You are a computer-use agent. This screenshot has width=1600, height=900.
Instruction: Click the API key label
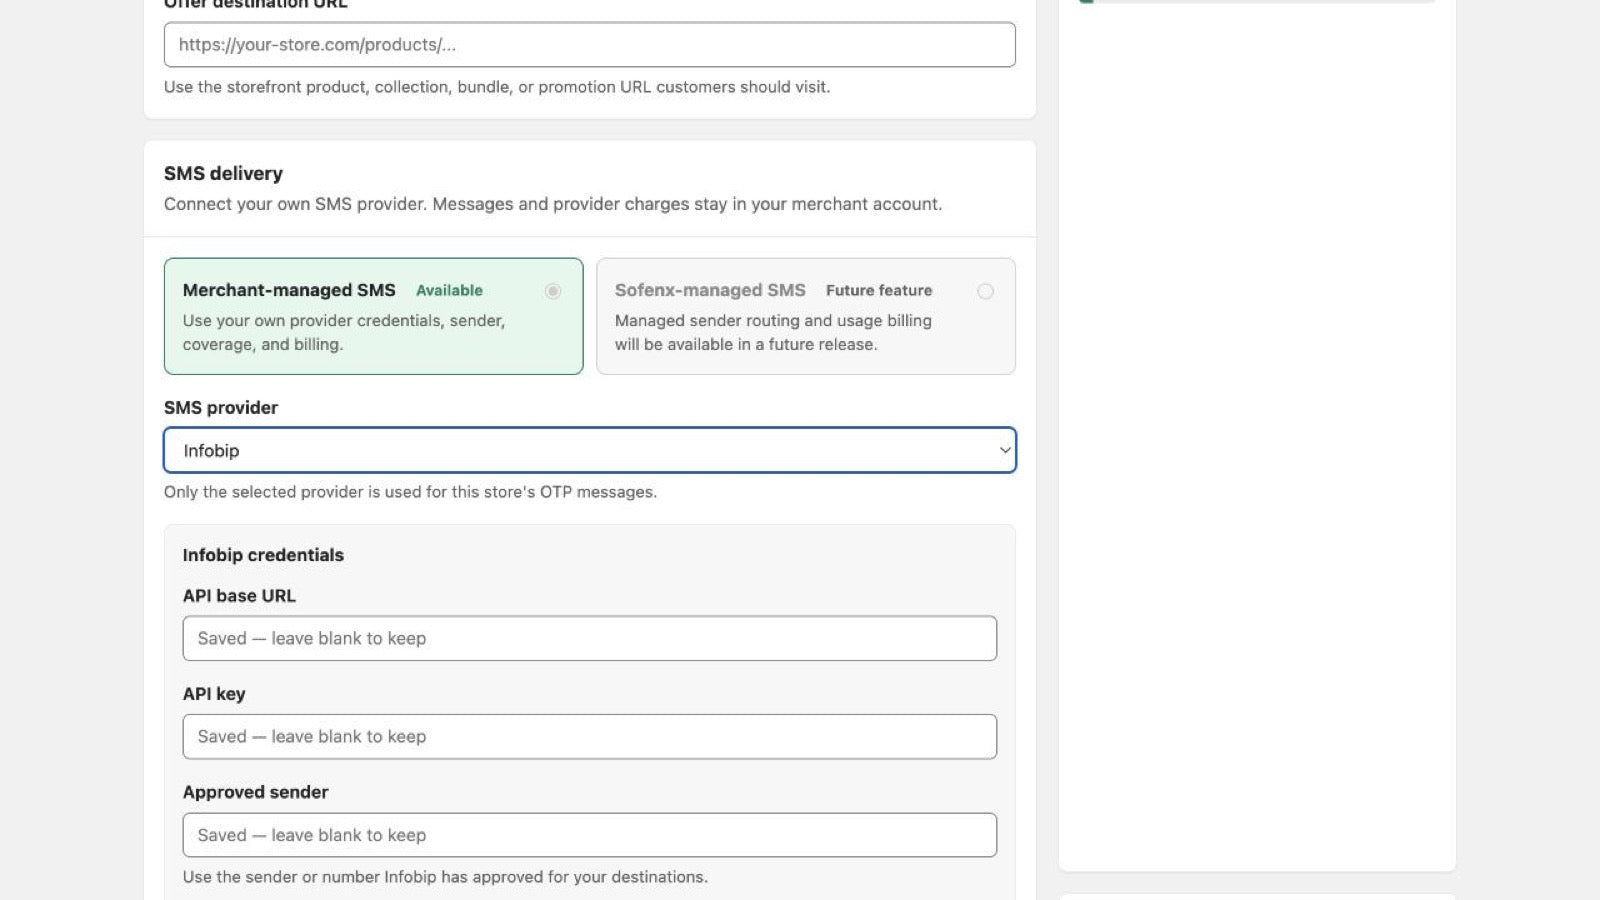click(x=214, y=694)
